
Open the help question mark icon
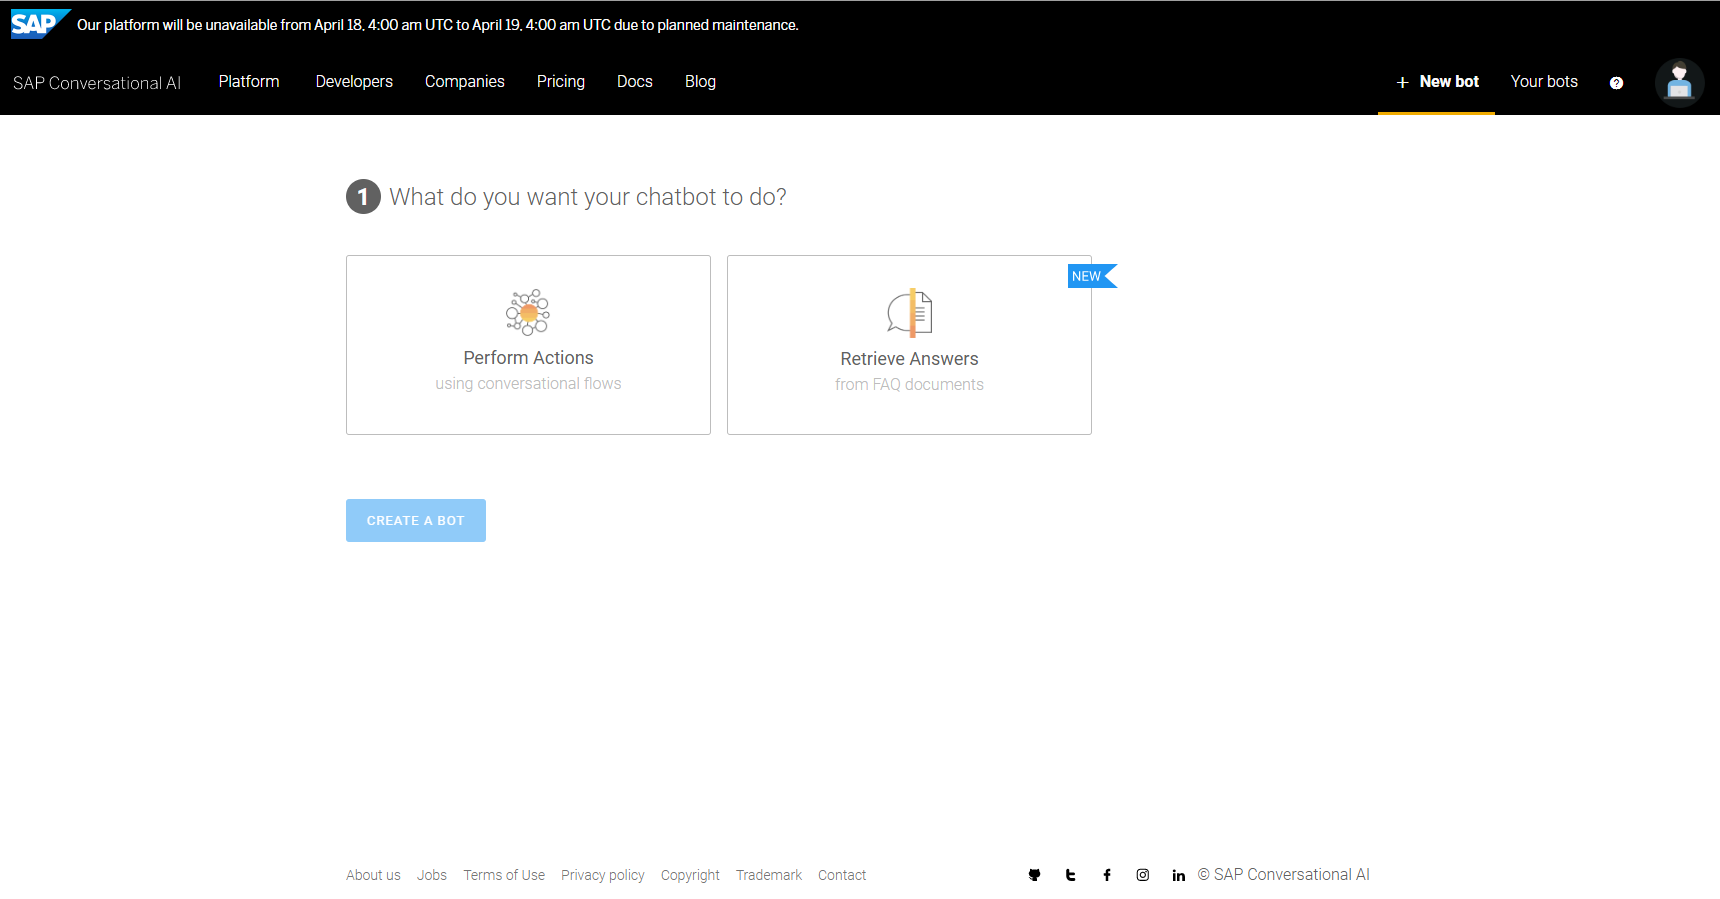(x=1616, y=83)
